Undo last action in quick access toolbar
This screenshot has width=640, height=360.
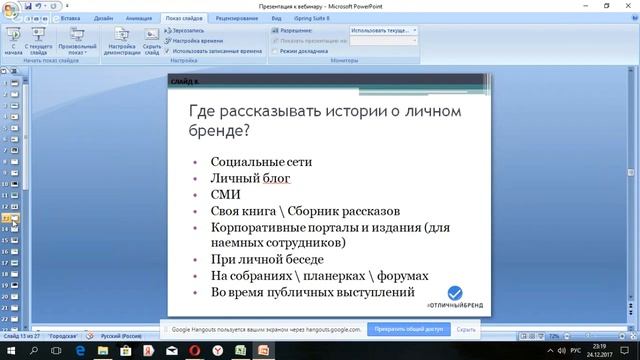click(38, 6)
